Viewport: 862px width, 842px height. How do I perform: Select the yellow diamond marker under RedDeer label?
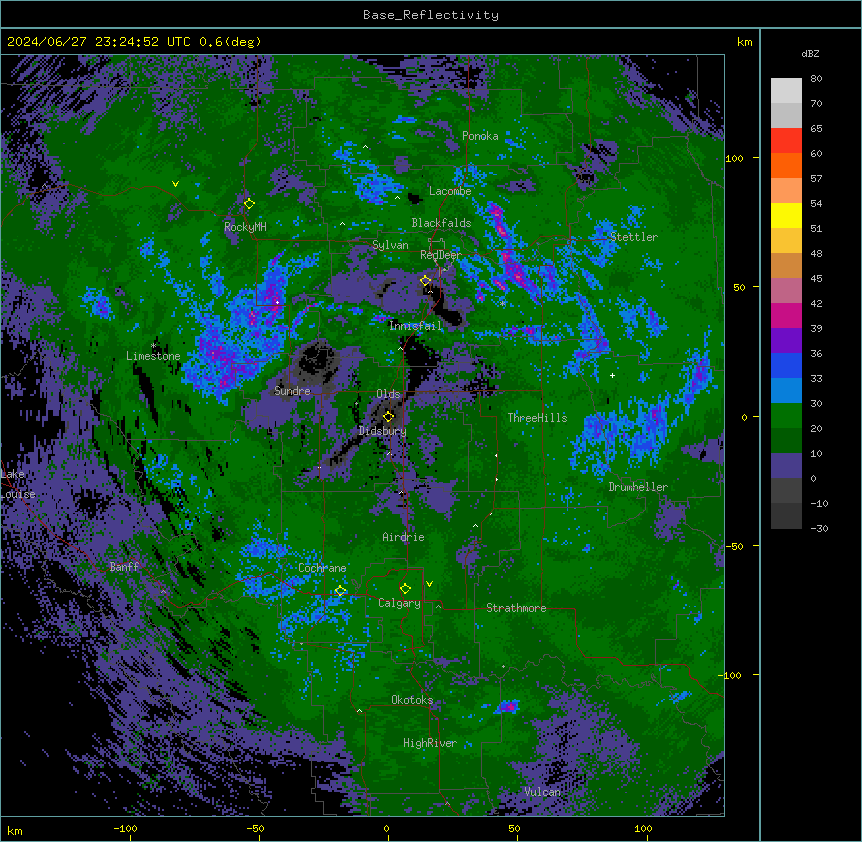click(x=425, y=280)
